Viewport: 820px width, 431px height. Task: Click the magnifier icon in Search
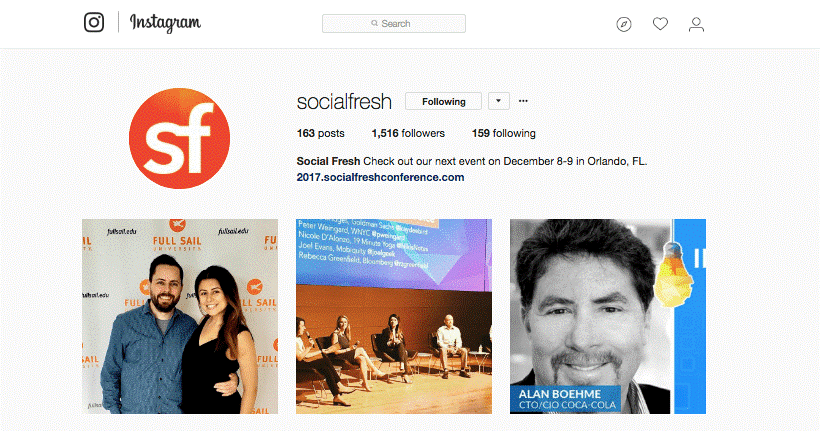[374, 24]
